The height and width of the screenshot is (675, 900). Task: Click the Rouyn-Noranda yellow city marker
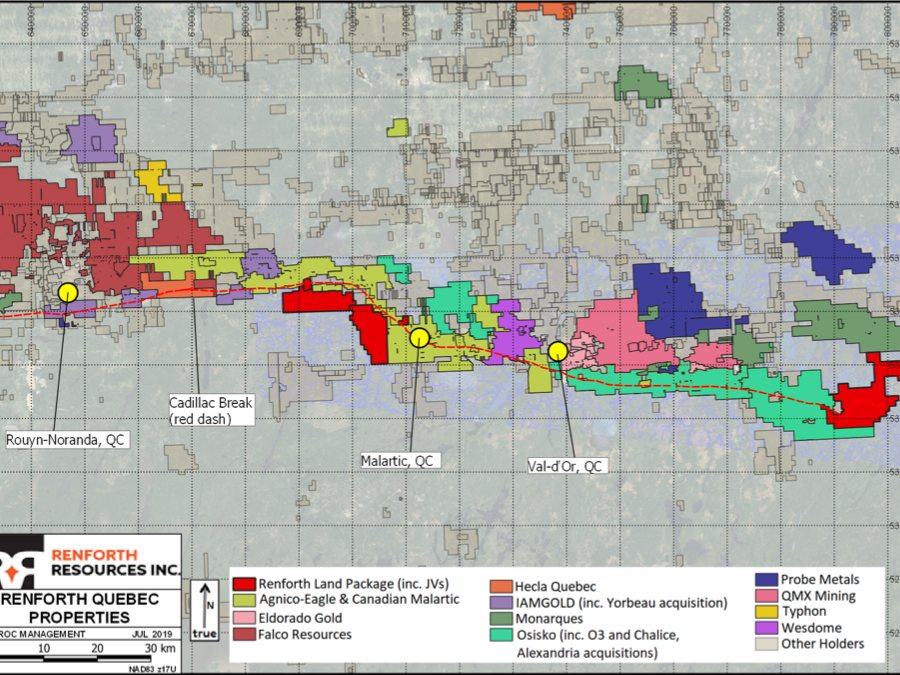click(68, 293)
